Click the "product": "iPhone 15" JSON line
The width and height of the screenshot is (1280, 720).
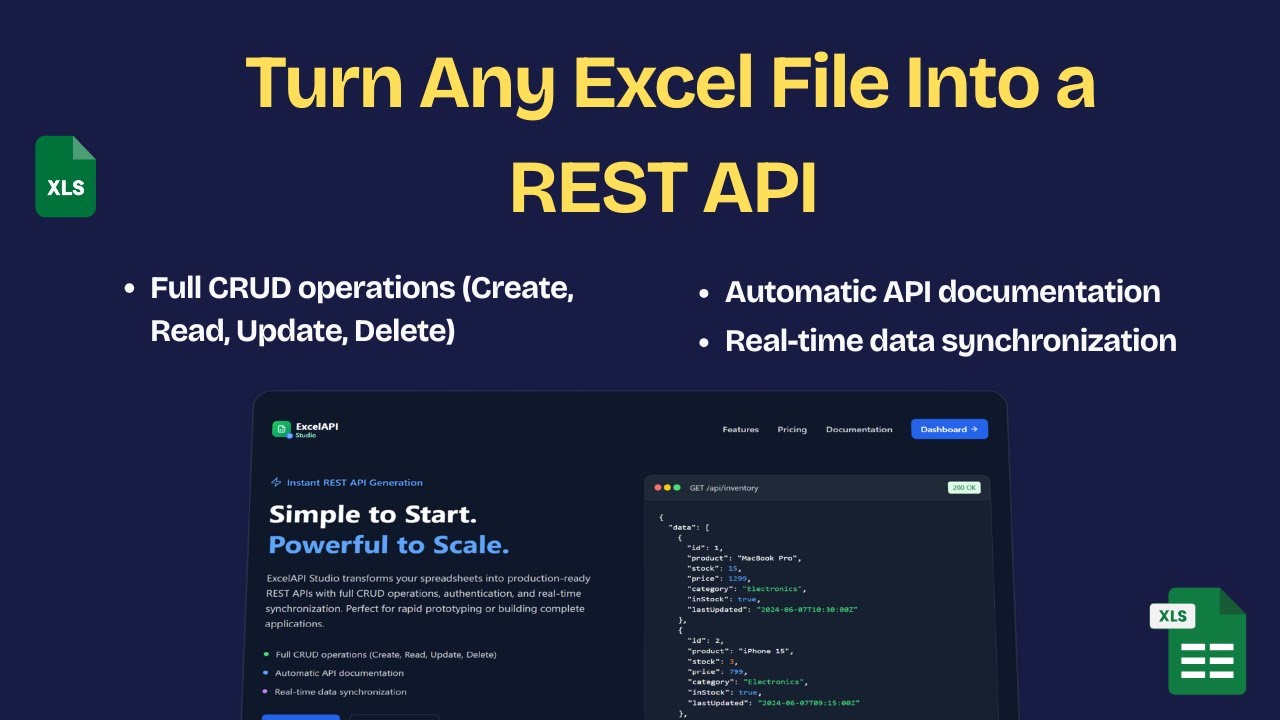coord(739,651)
